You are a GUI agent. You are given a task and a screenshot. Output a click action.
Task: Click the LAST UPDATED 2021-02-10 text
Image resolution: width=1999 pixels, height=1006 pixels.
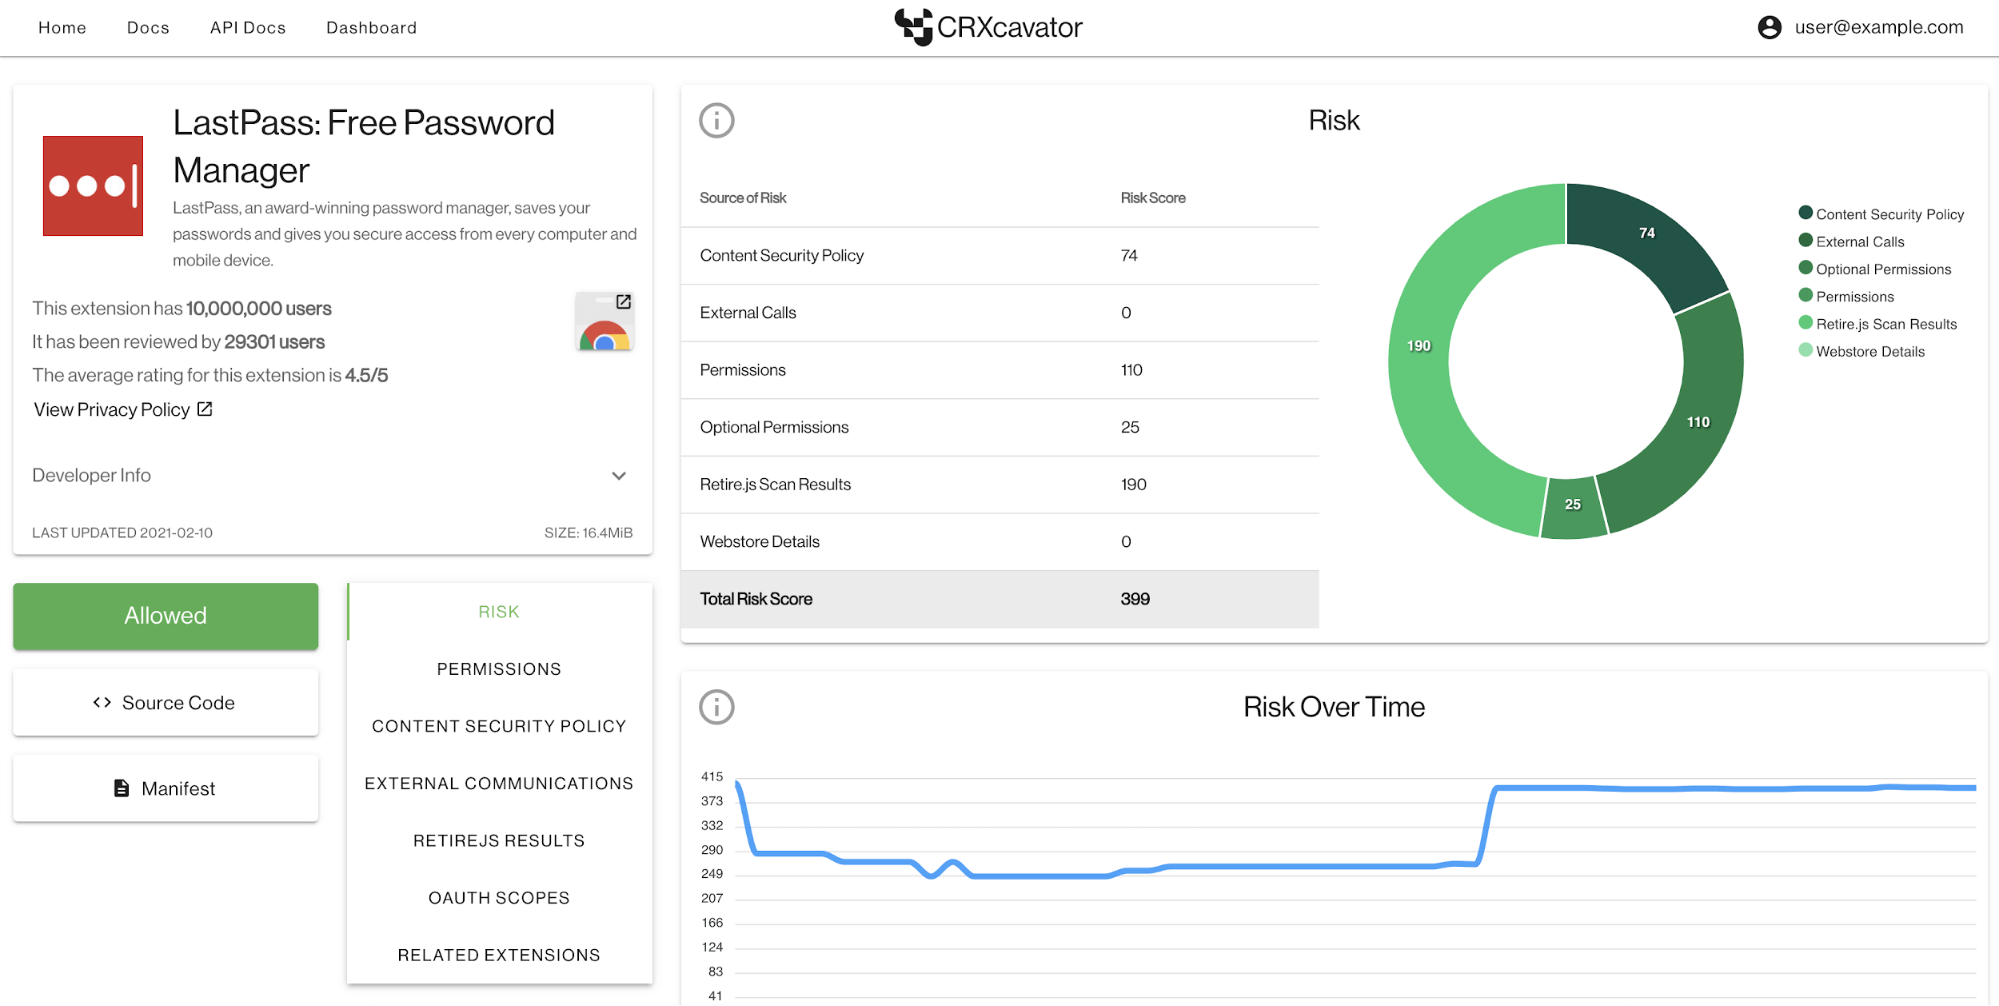[x=122, y=533]
